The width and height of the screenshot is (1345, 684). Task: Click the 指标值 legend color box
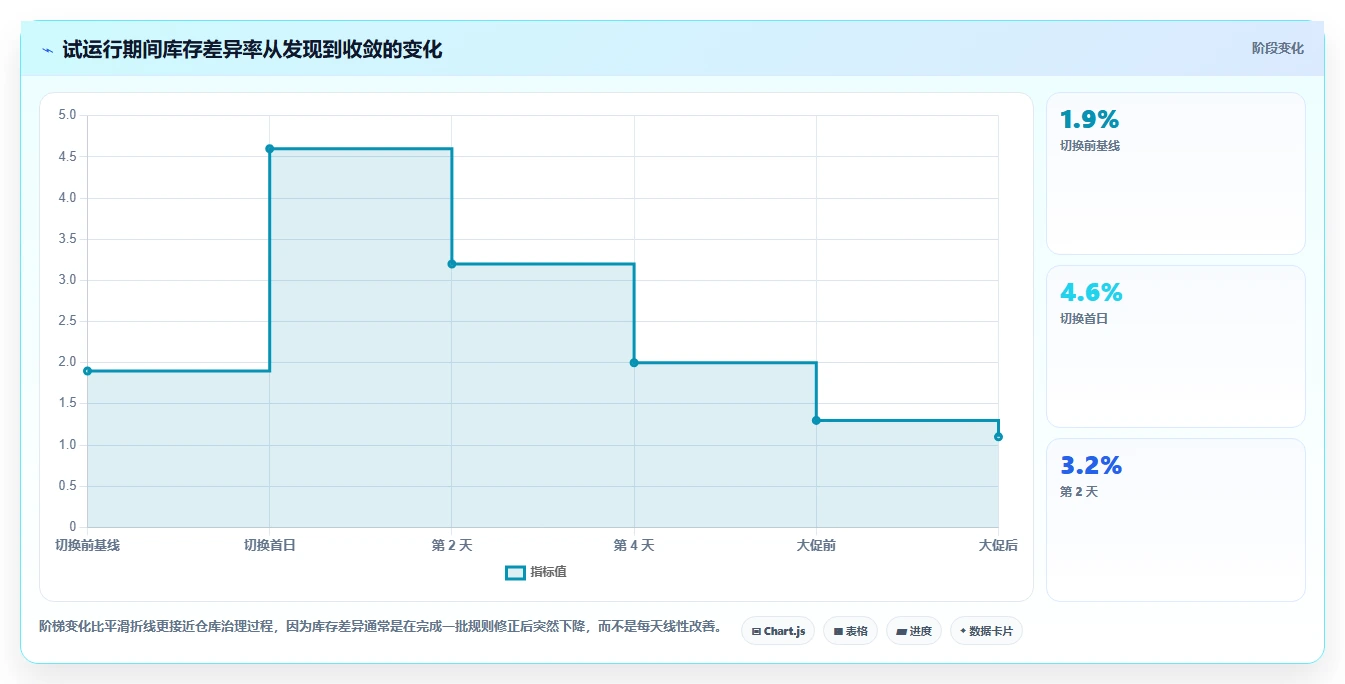(515, 572)
